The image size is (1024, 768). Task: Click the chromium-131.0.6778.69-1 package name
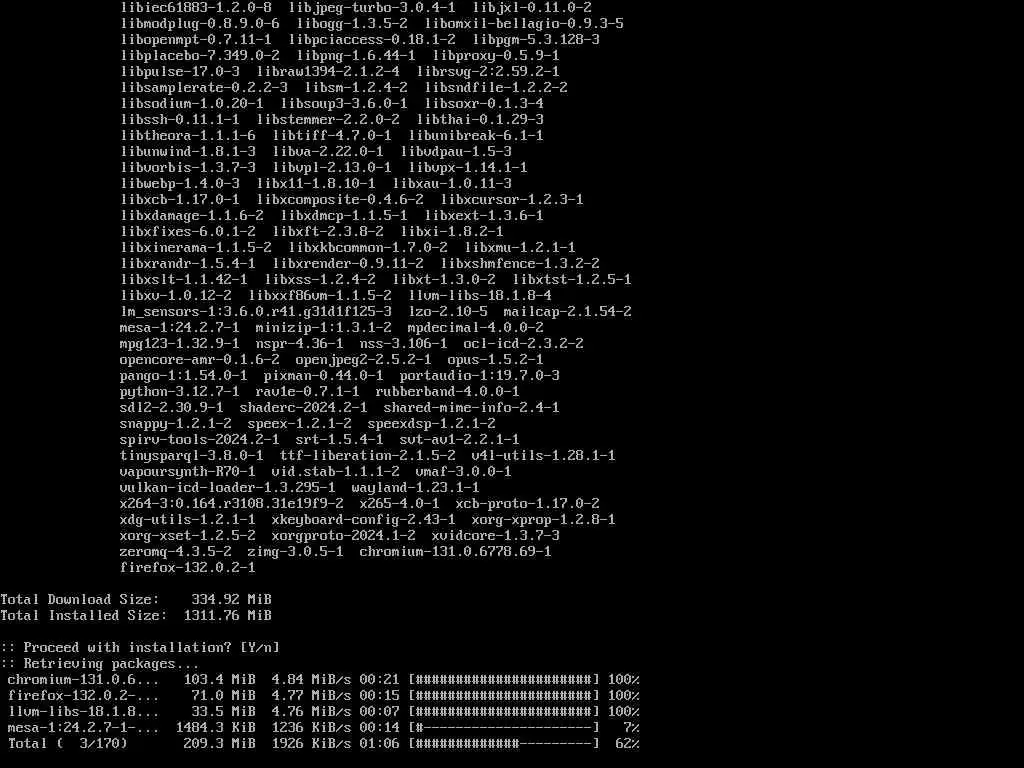pos(455,552)
